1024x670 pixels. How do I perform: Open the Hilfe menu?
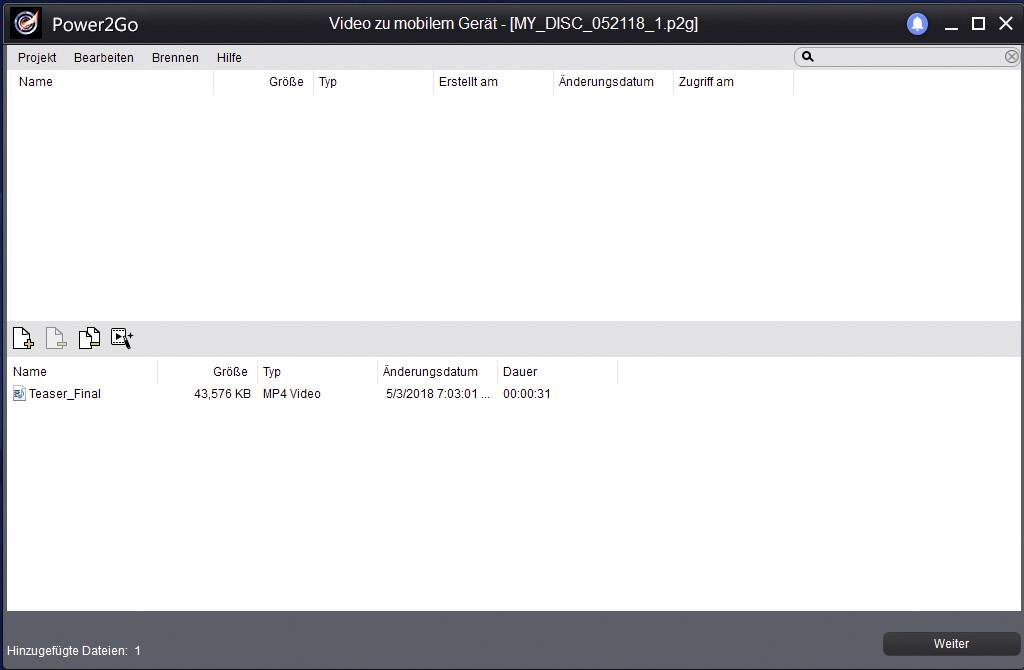coord(229,58)
